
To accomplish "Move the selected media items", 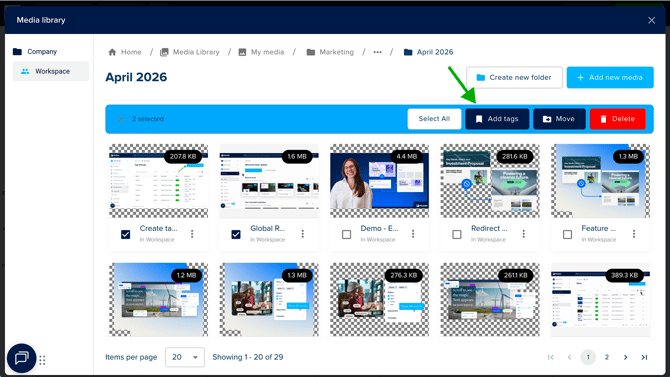I will 559,119.
